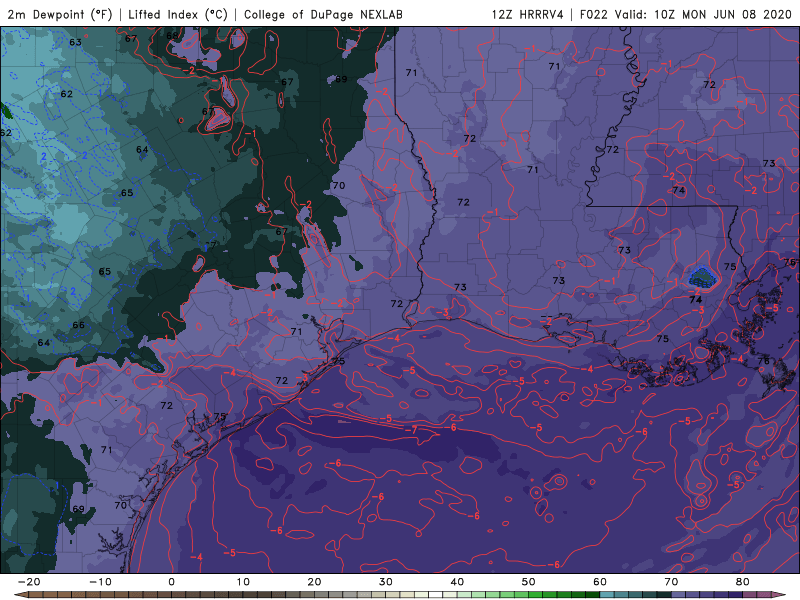
Task: Click the dewpoint value "66" on the map
Action: coord(78,325)
